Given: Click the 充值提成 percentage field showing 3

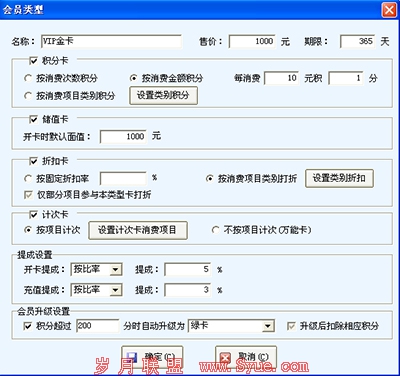Looking at the screenshot, I should (x=188, y=290).
